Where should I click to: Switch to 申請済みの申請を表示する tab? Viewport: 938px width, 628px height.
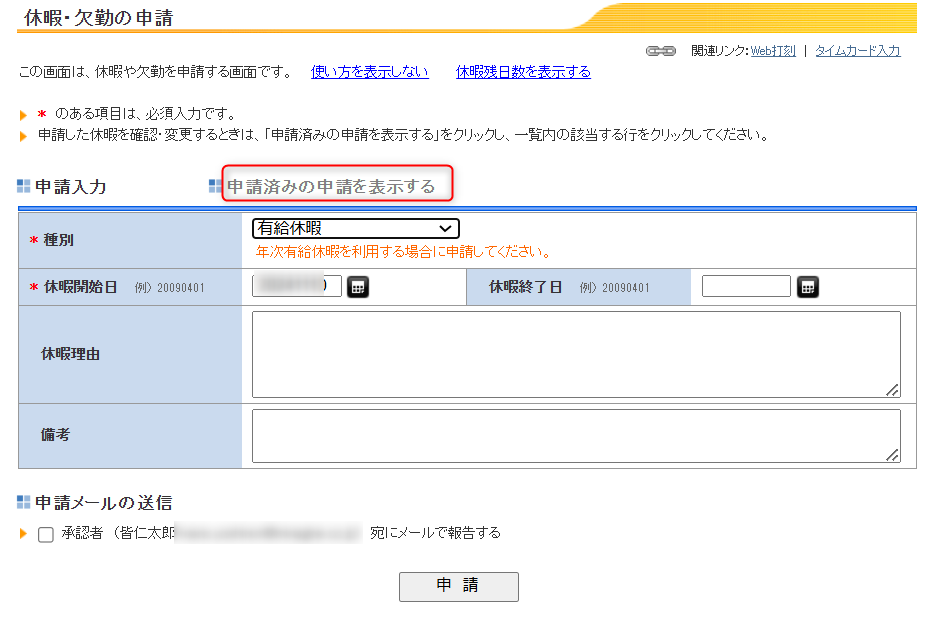pyautogui.click(x=331, y=187)
